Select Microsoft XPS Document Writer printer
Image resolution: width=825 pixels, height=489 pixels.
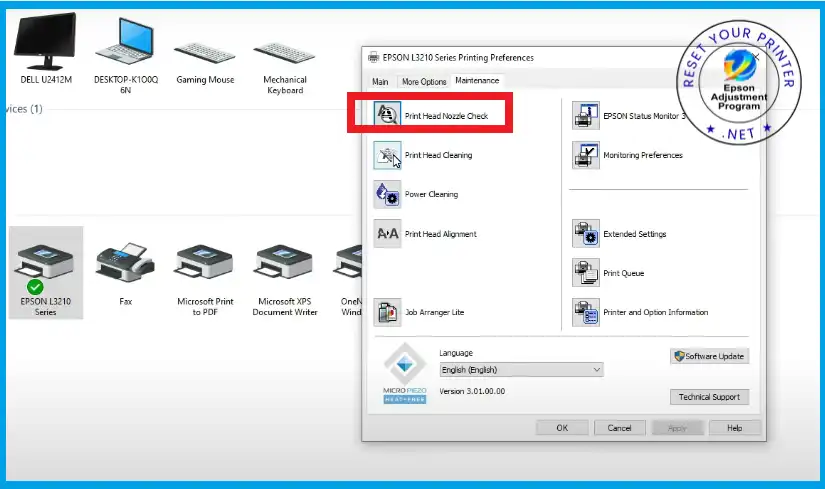pyautogui.click(x=285, y=279)
